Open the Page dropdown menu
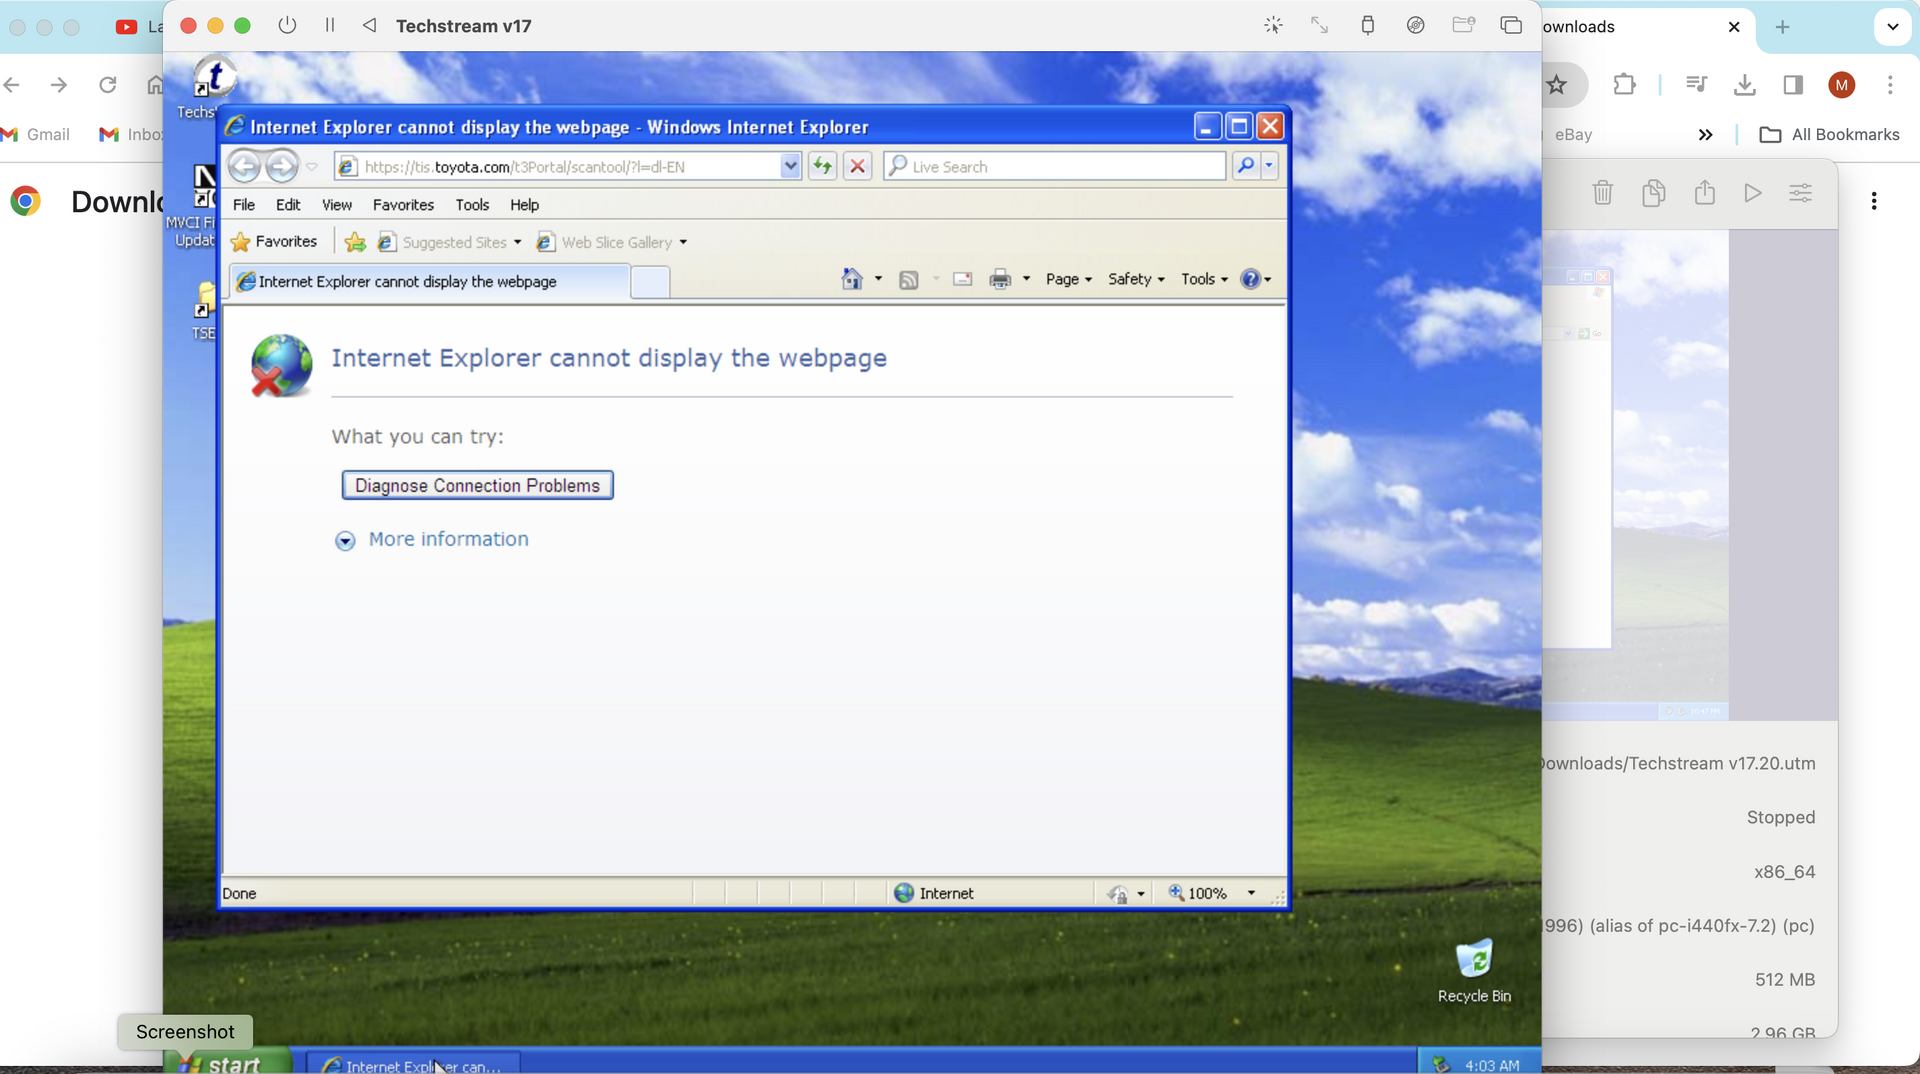The width and height of the screenshot is (1920, 1074). pyautogui.click(x=1069, y=279)
